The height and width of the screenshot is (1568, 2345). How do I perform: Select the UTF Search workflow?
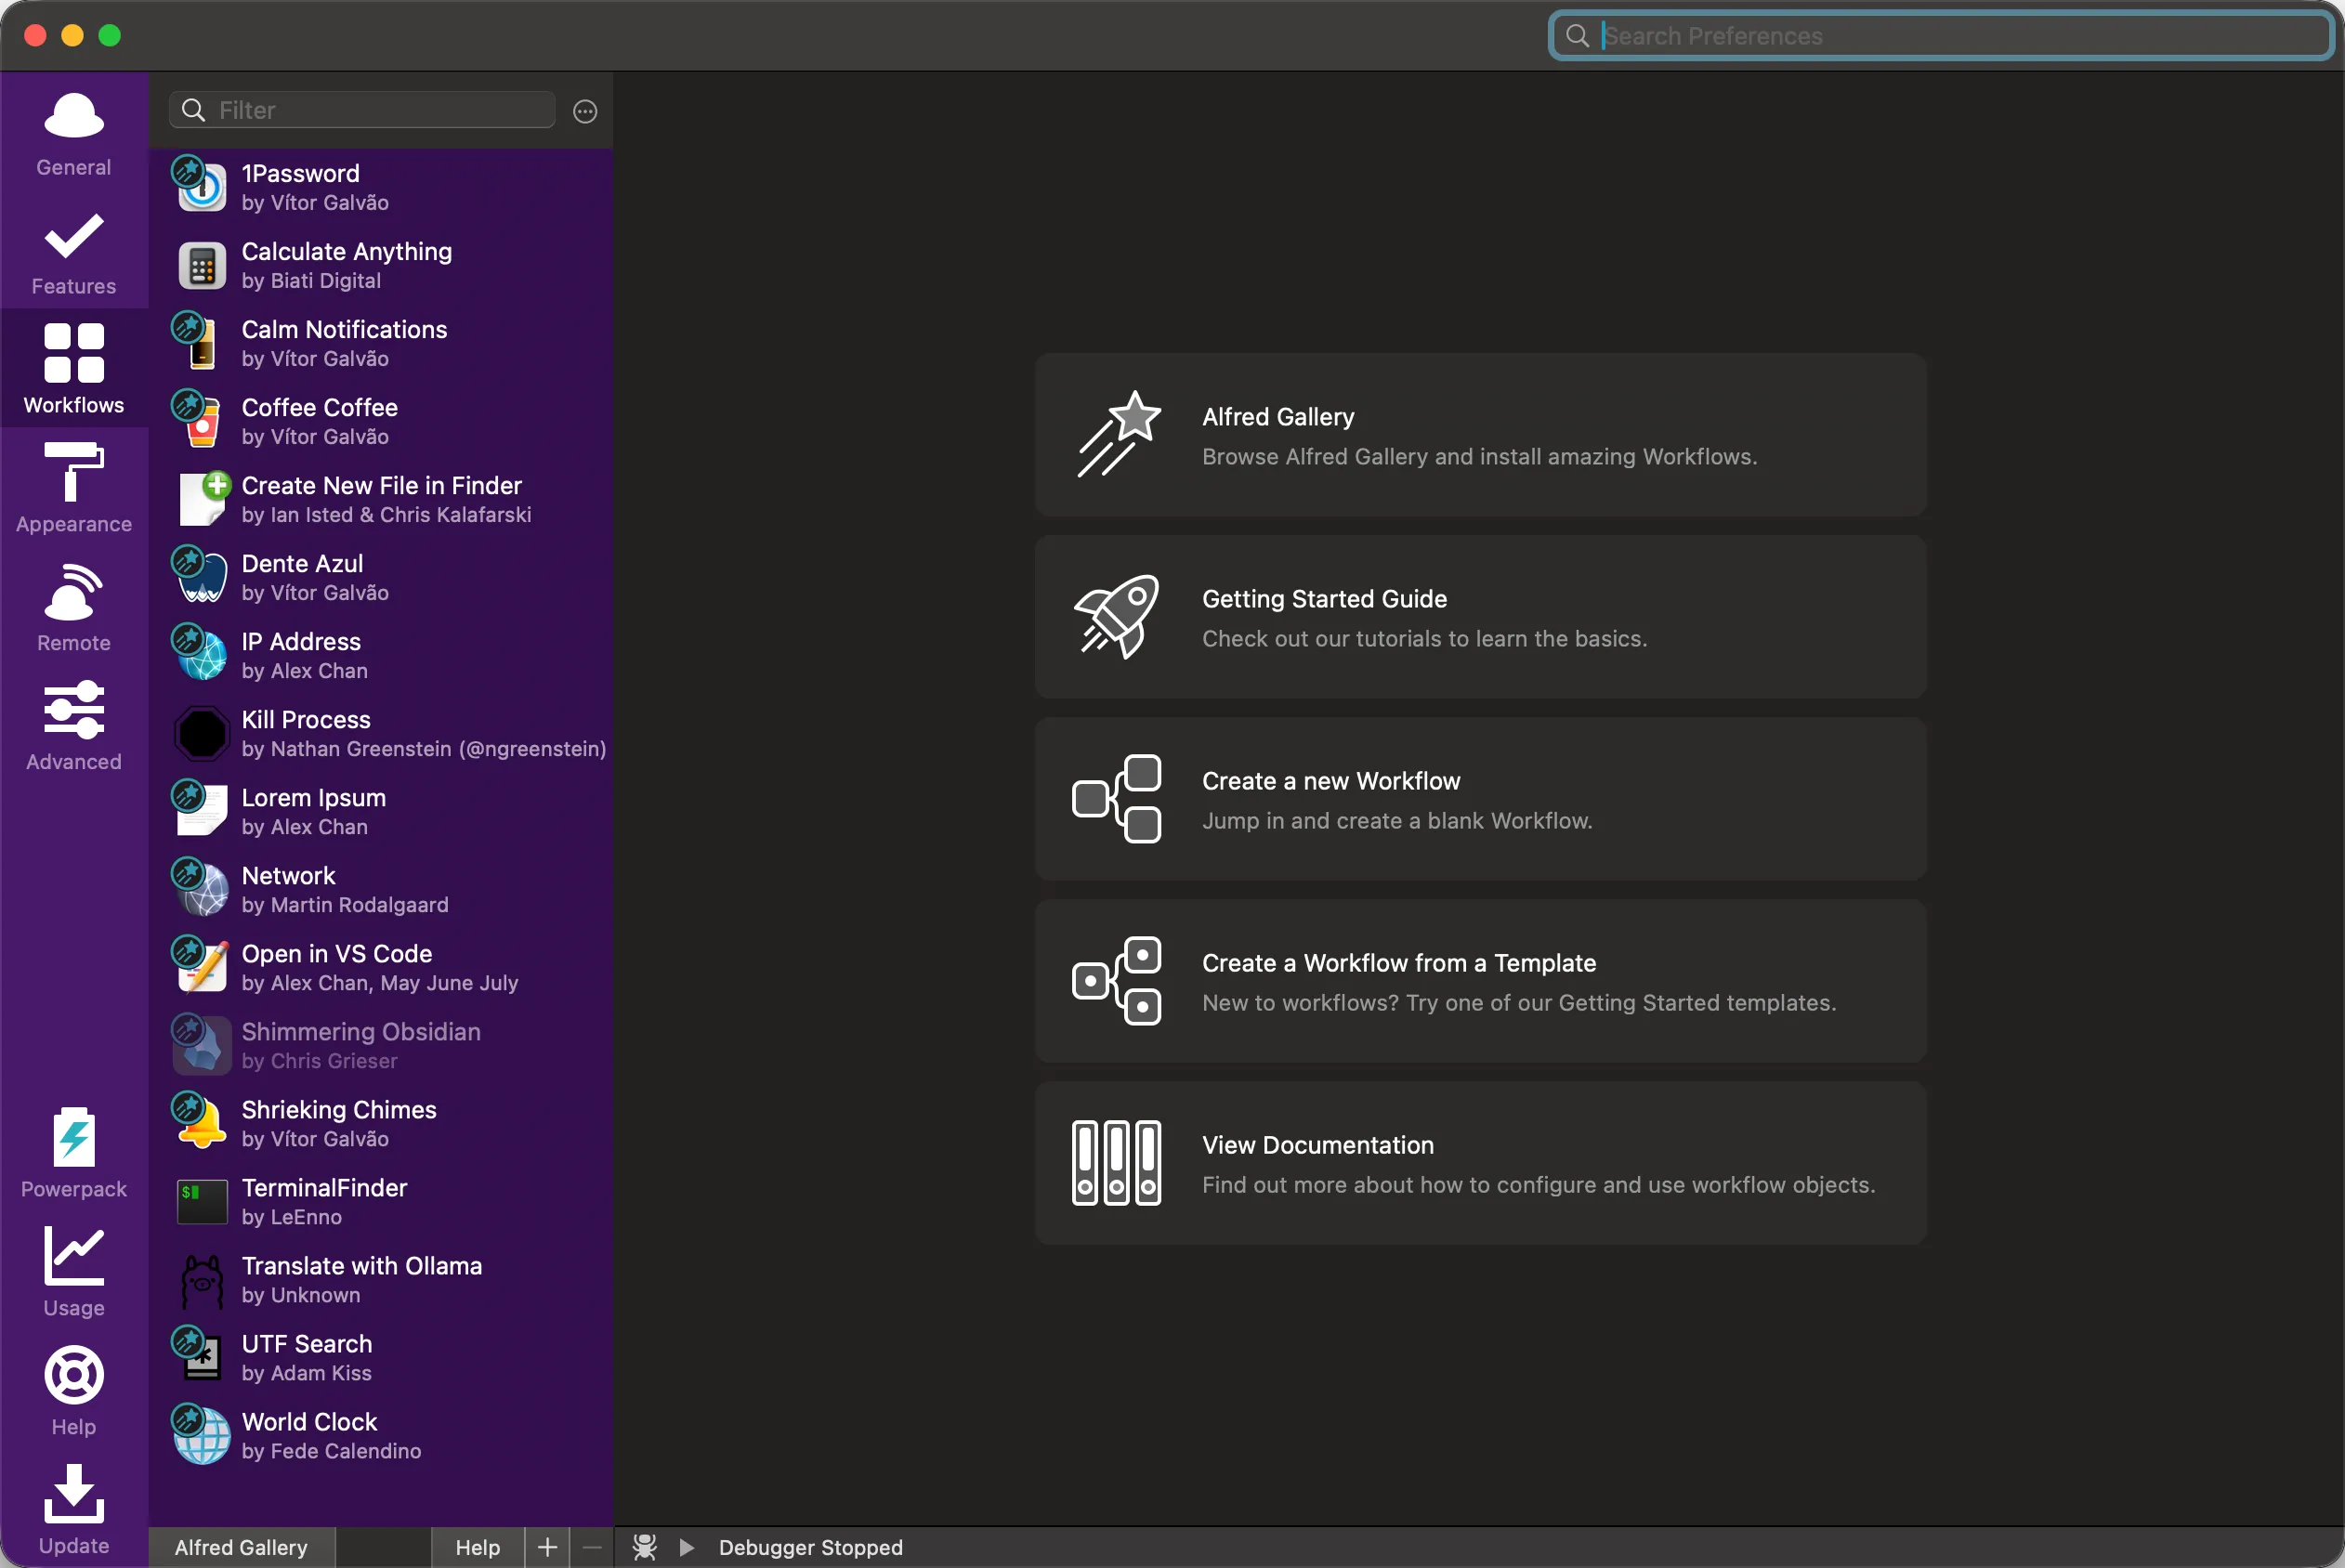pos(381,1357)
